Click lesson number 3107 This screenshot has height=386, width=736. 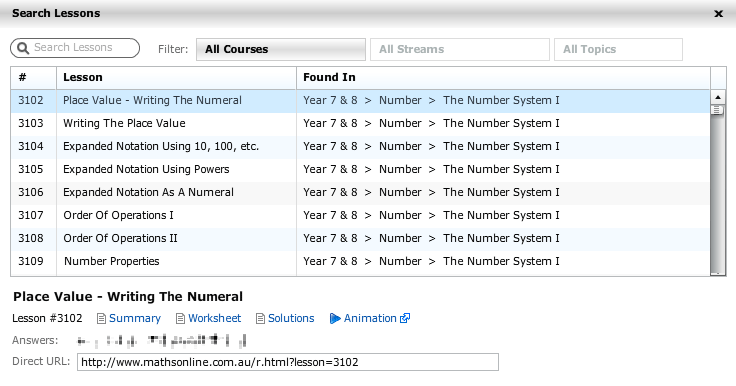coord(31,216)
